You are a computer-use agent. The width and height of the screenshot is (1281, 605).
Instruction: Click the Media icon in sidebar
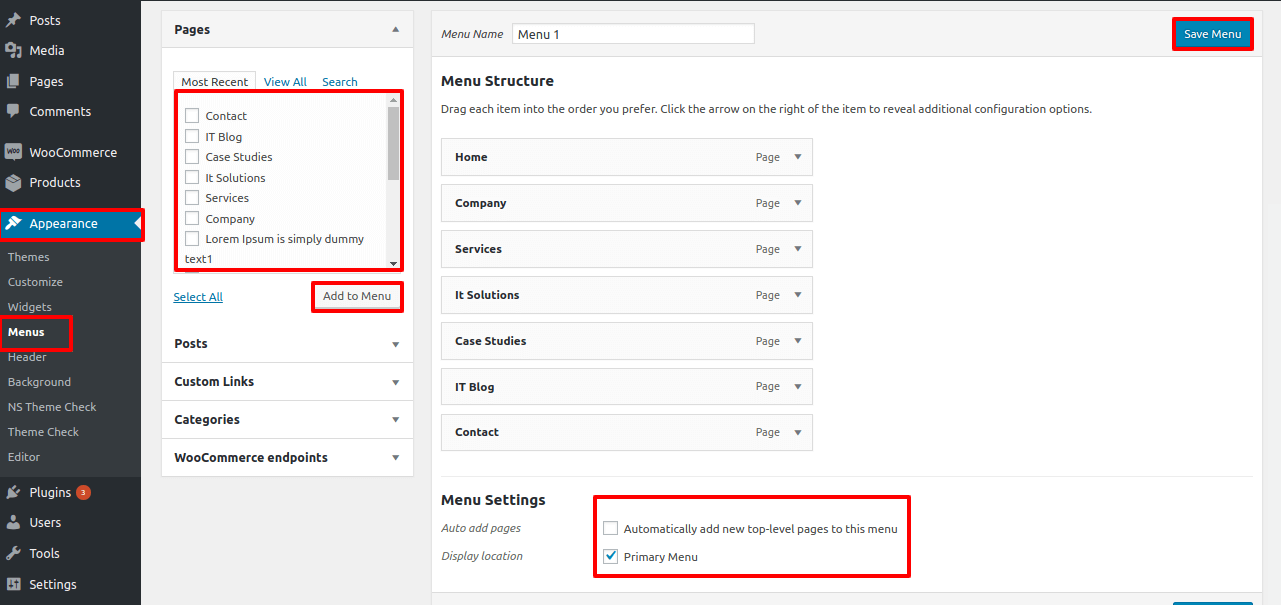[x=13, y=50]
